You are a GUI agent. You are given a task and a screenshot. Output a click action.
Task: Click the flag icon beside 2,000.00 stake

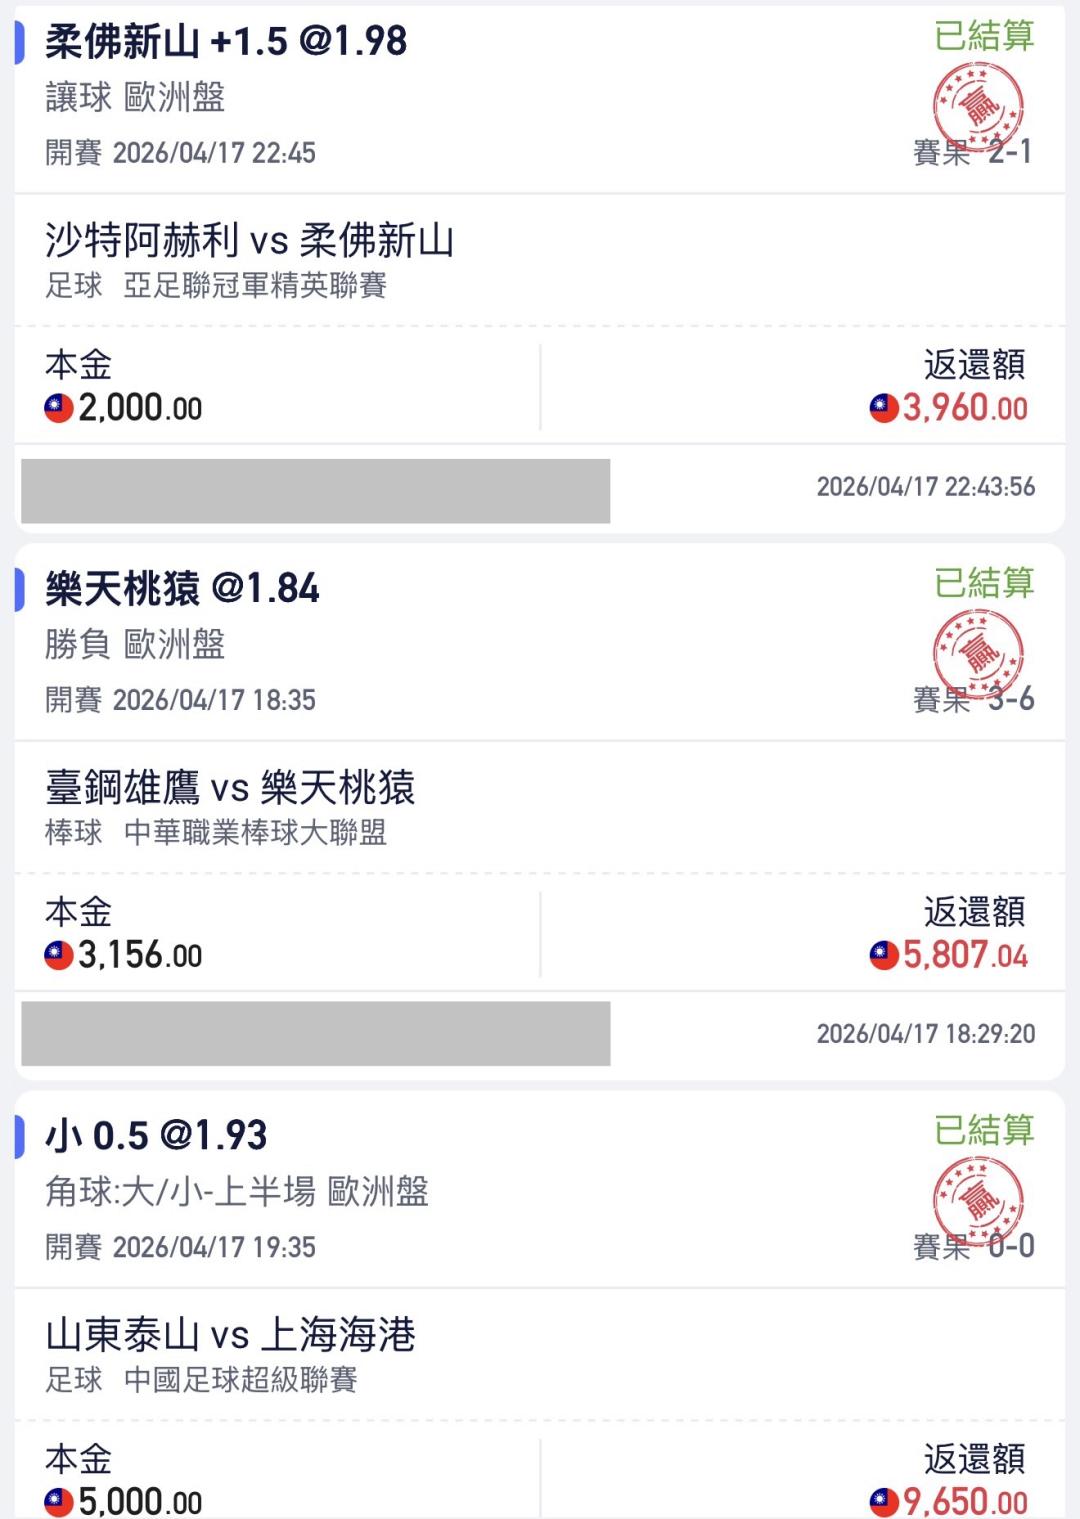pyautogui.click(x=59, y=408)
